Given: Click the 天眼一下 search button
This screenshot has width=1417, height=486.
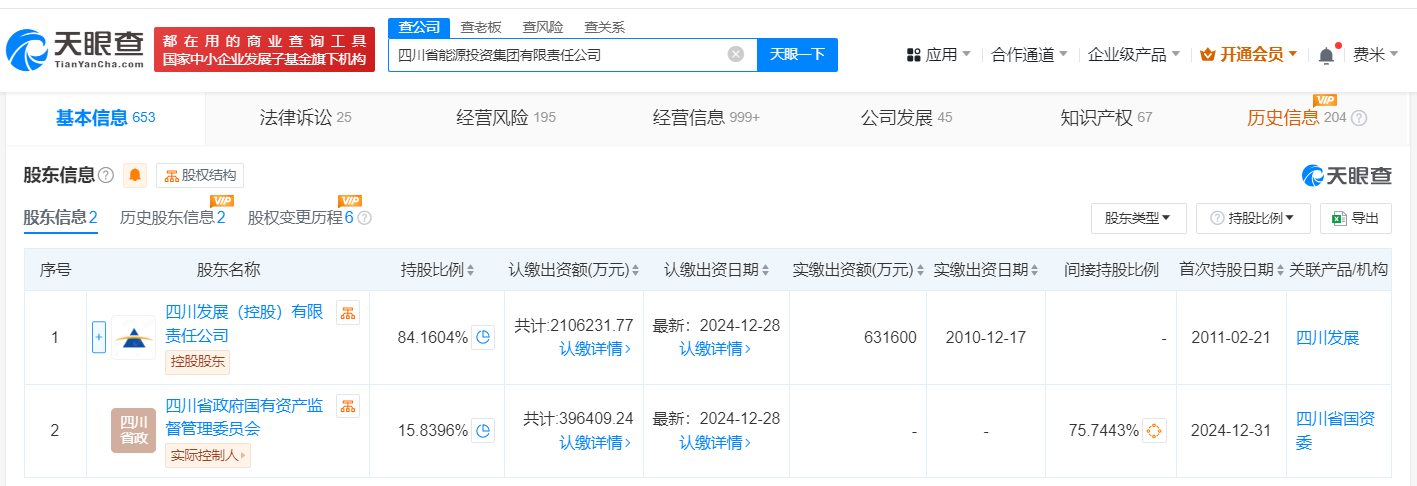Looking at the screenshot, I should click(797, 55).
